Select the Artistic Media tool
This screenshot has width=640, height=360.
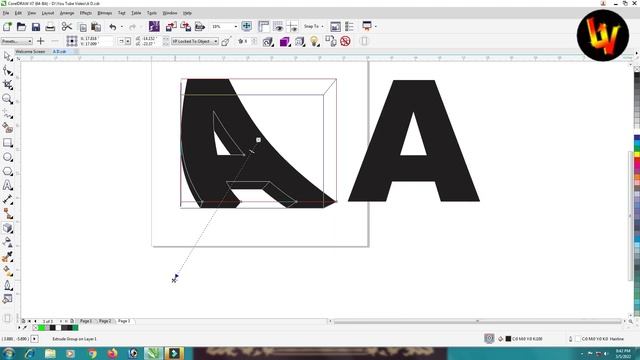pos(7,128)
